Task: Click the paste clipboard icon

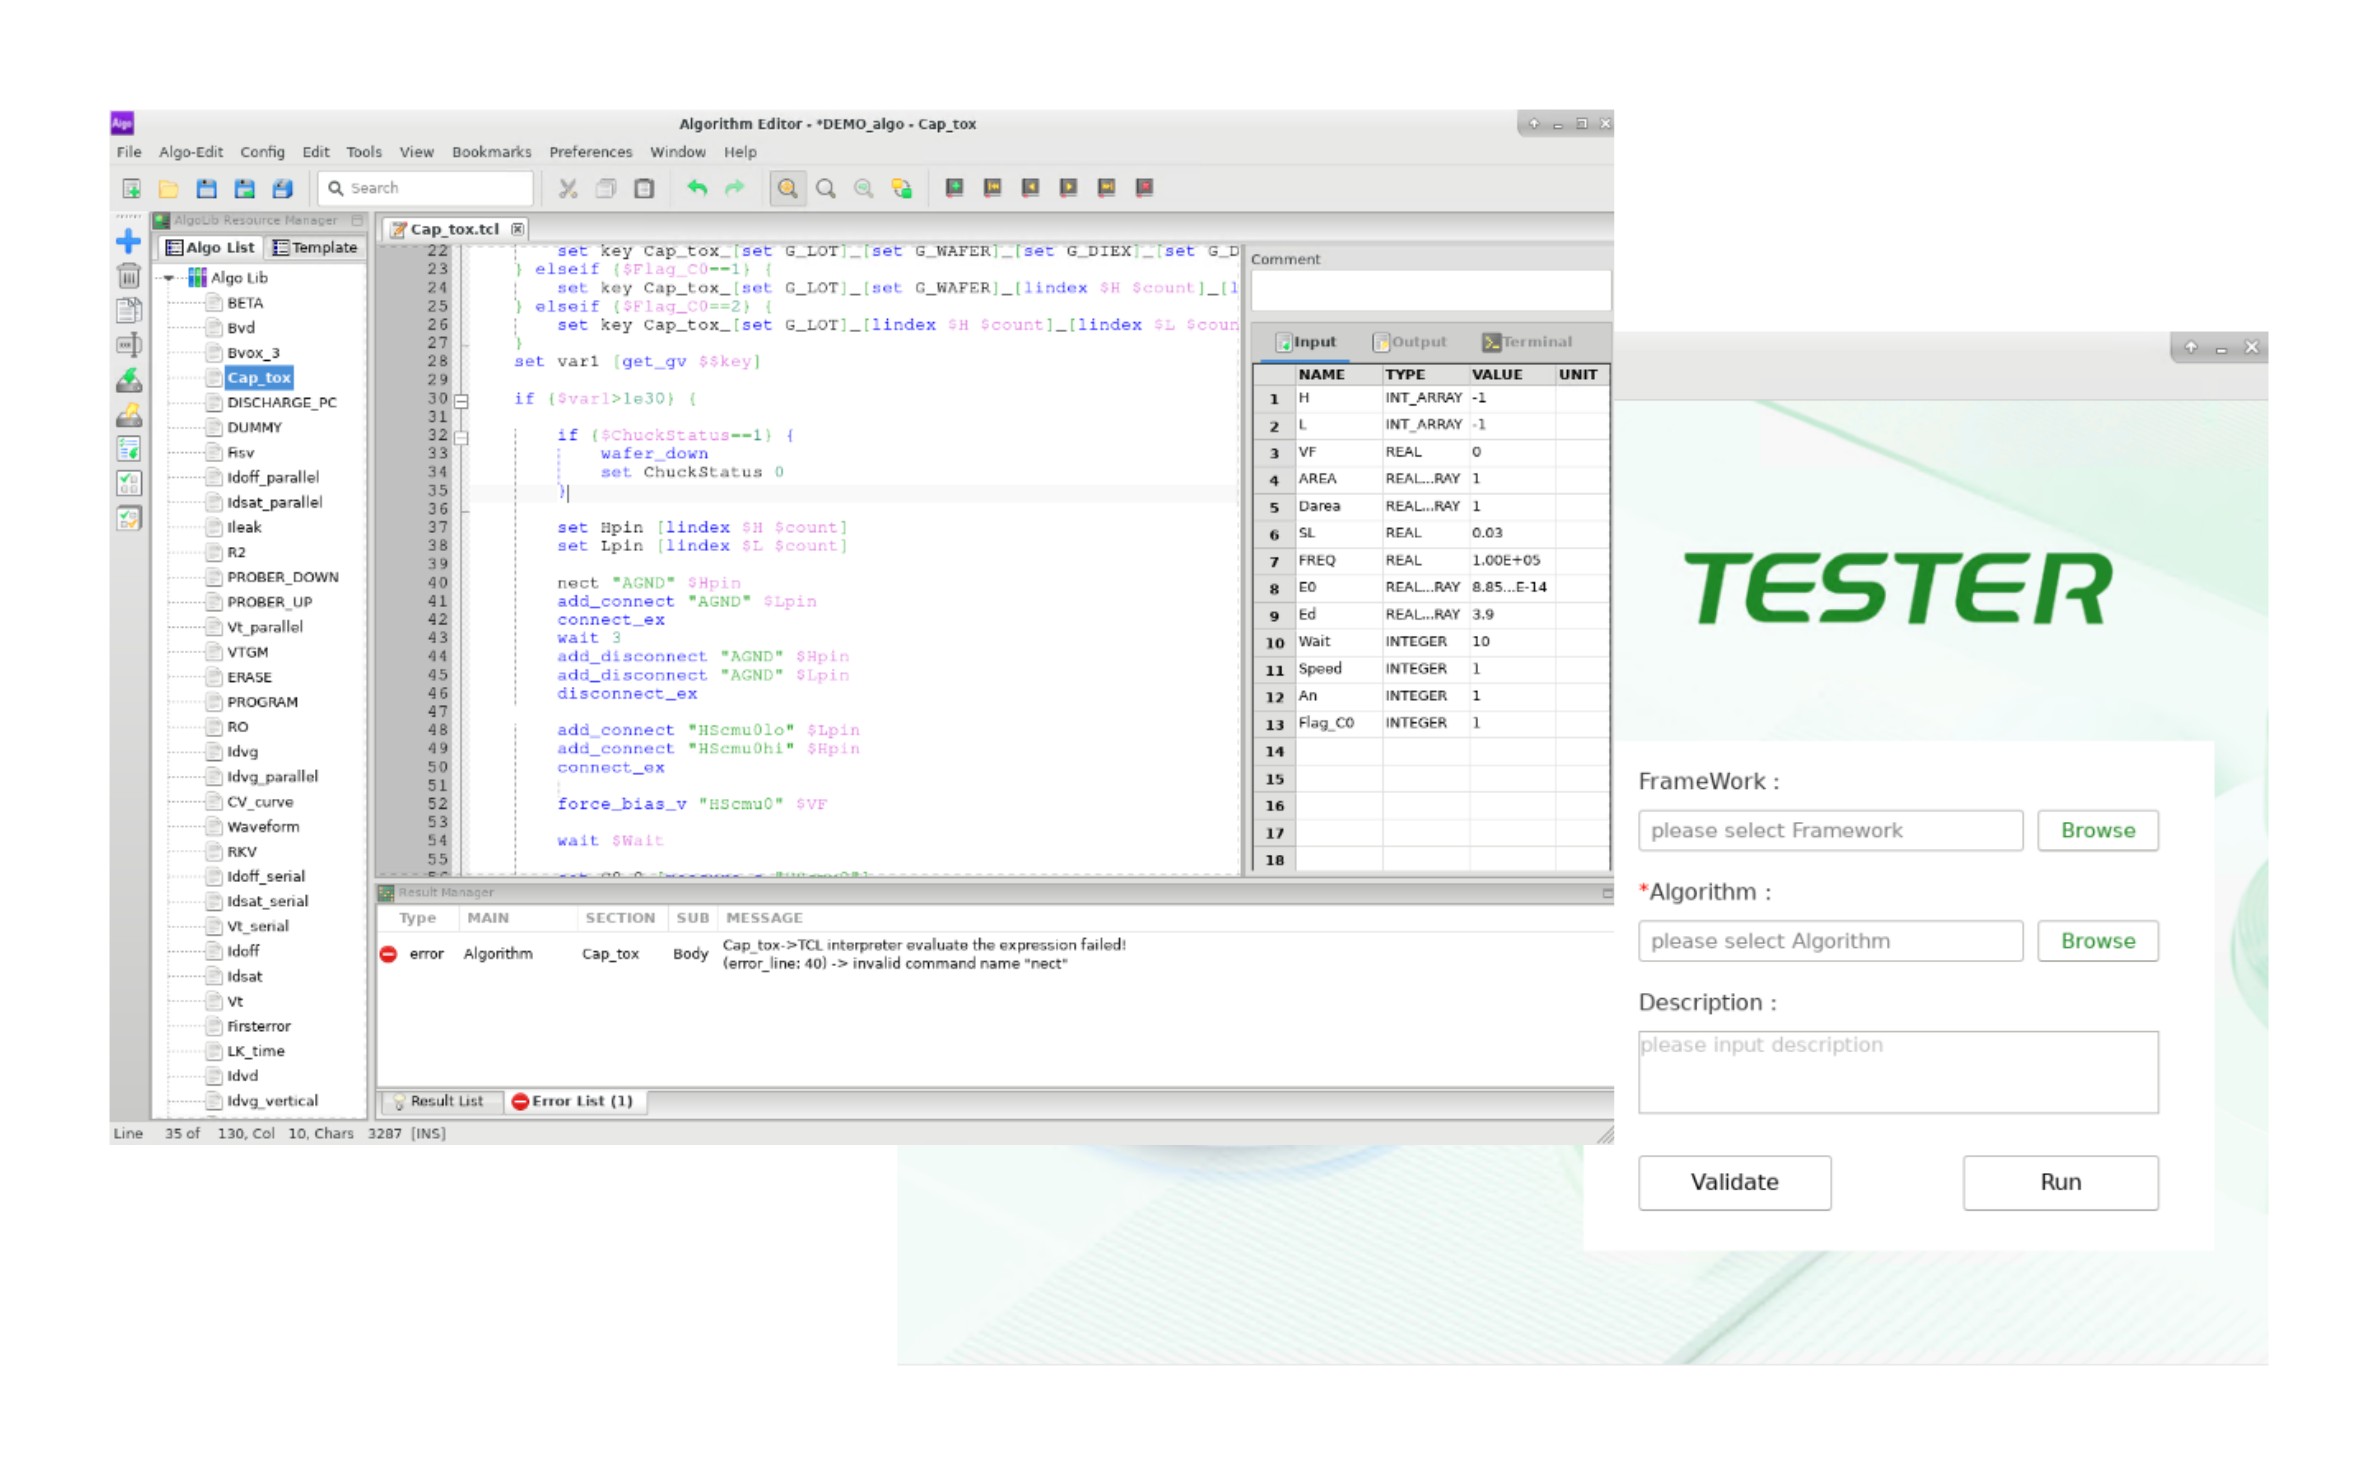Action: (x=644, y=188)
